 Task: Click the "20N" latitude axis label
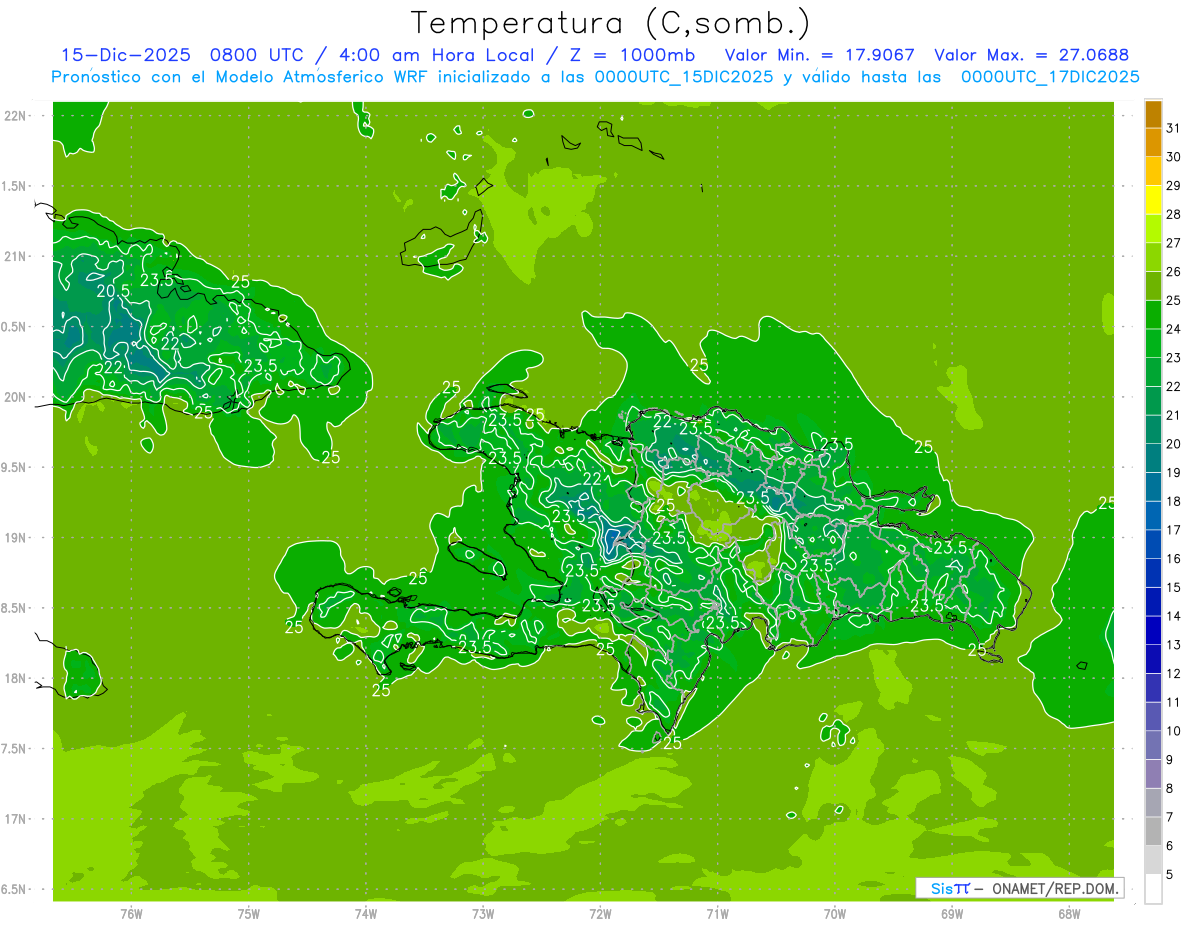tap(16, 397)
